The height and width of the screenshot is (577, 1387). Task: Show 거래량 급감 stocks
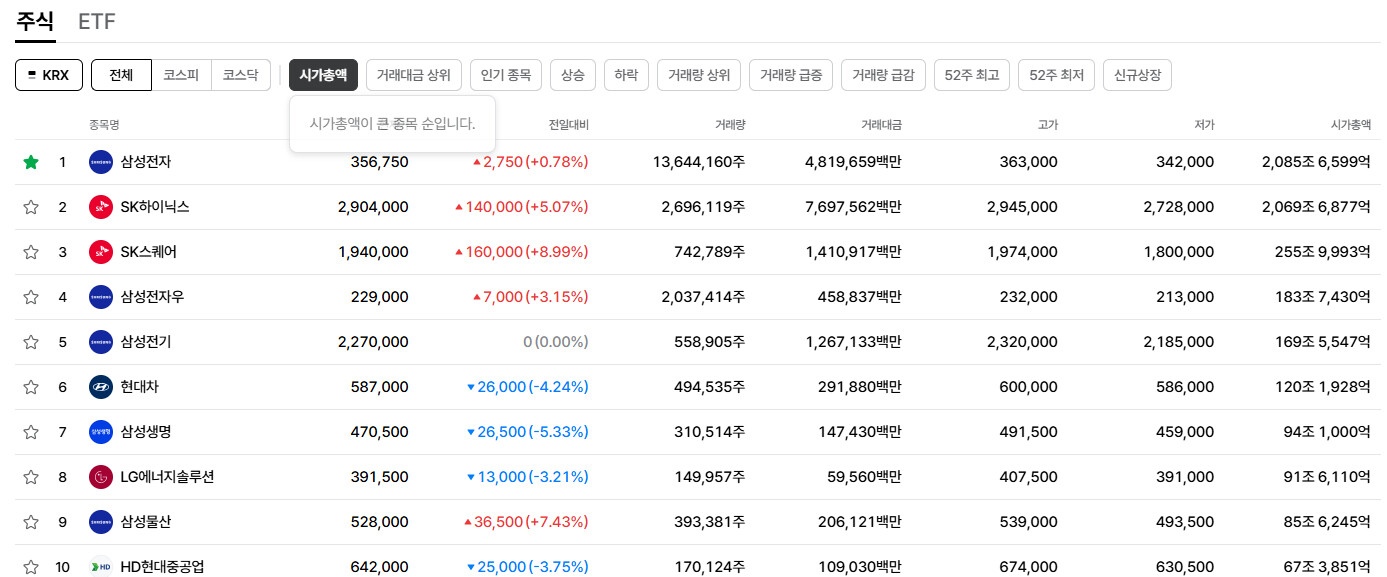pos(883,75)
